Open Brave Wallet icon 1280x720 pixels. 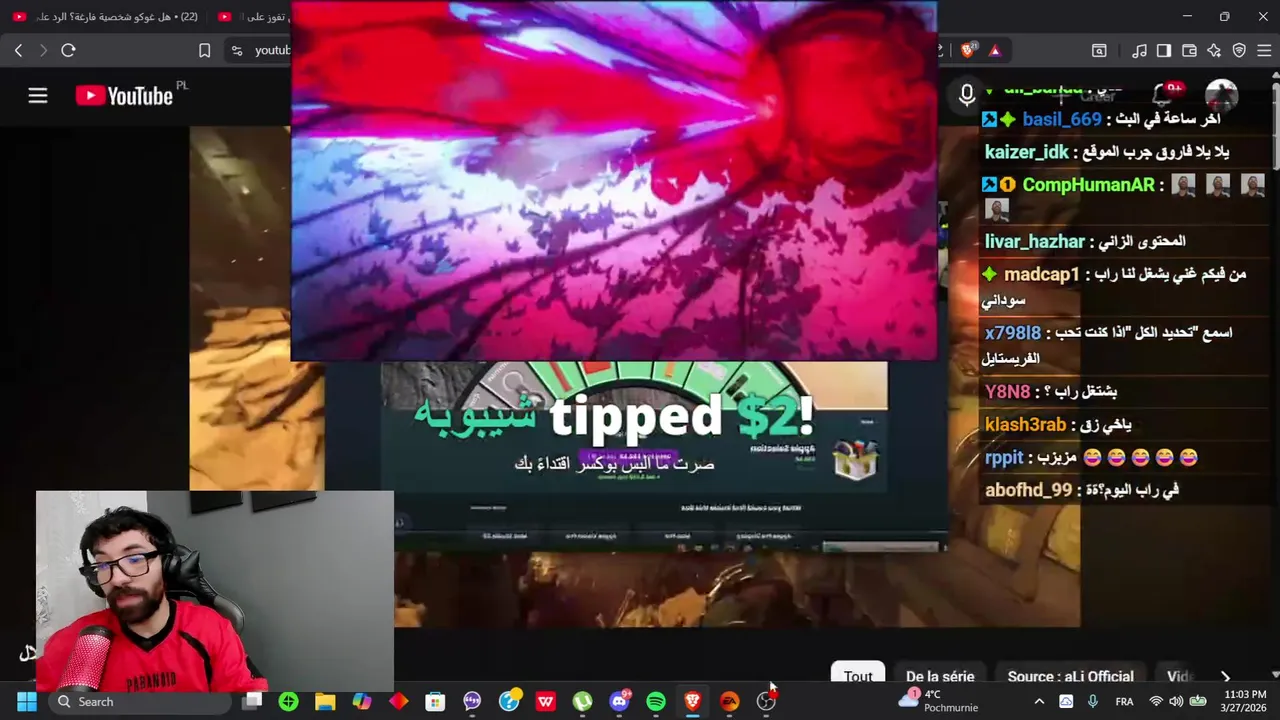click(1189, 50)
